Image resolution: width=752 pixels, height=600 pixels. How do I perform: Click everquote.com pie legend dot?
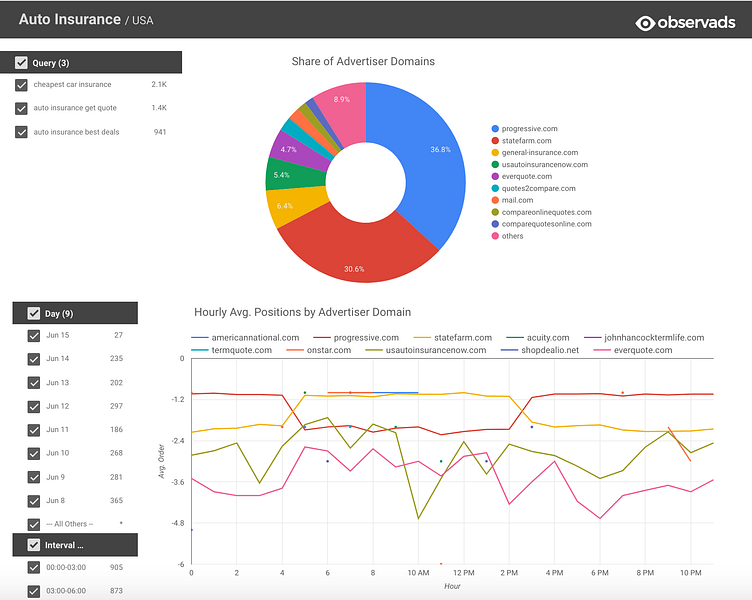point(495,176)
